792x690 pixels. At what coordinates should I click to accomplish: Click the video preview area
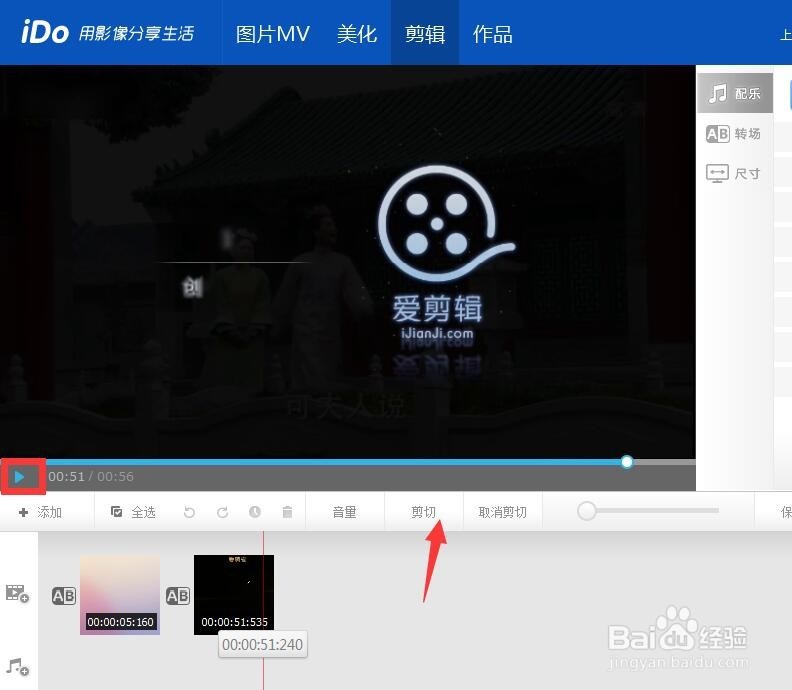coord(348,261)
